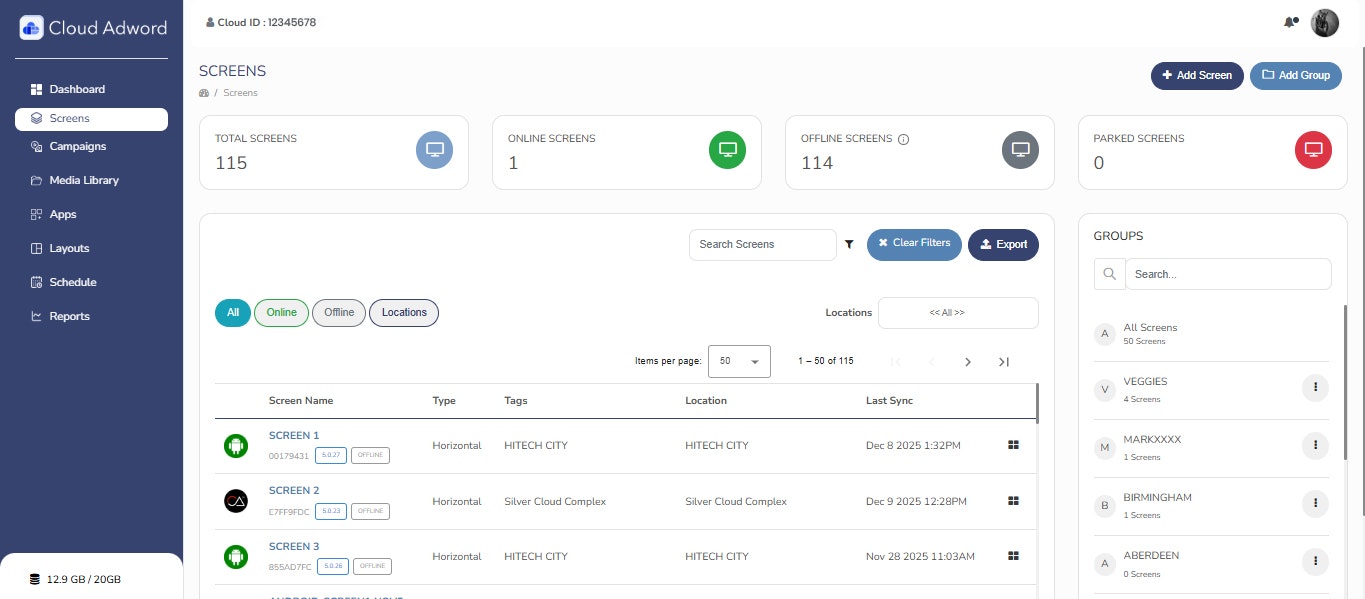Viewport: 1365px width, 599px height.
Task: Toggle the Locations filter chip
Action: (x=404, y=312)
